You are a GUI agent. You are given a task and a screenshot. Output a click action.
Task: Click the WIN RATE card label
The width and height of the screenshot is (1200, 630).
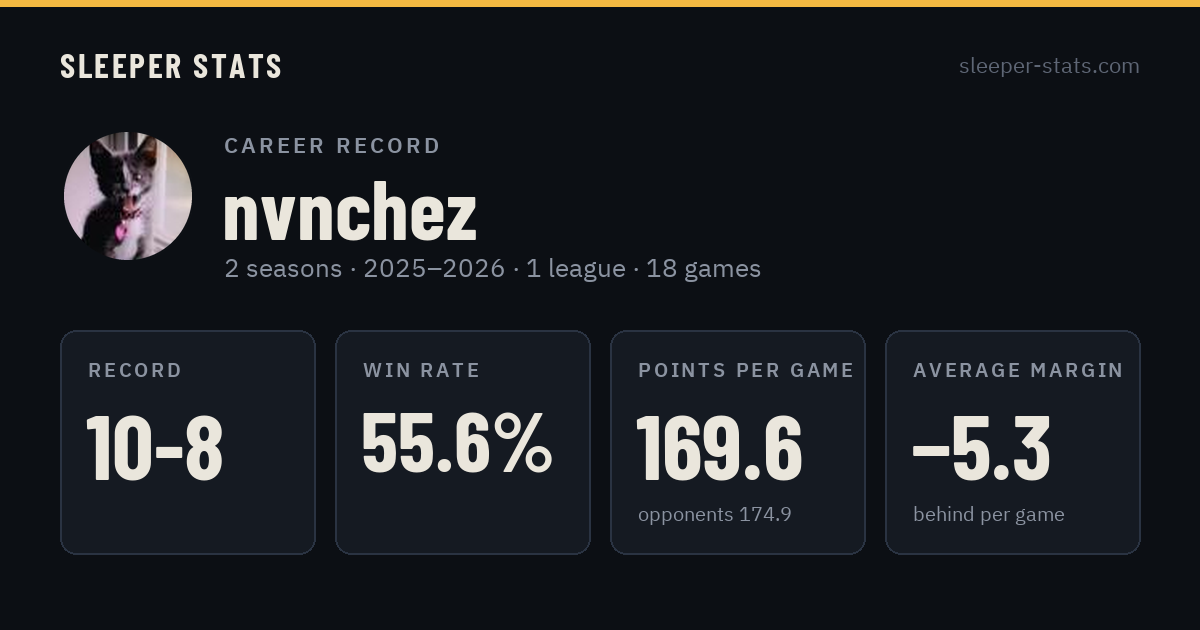tap(422, 370)
